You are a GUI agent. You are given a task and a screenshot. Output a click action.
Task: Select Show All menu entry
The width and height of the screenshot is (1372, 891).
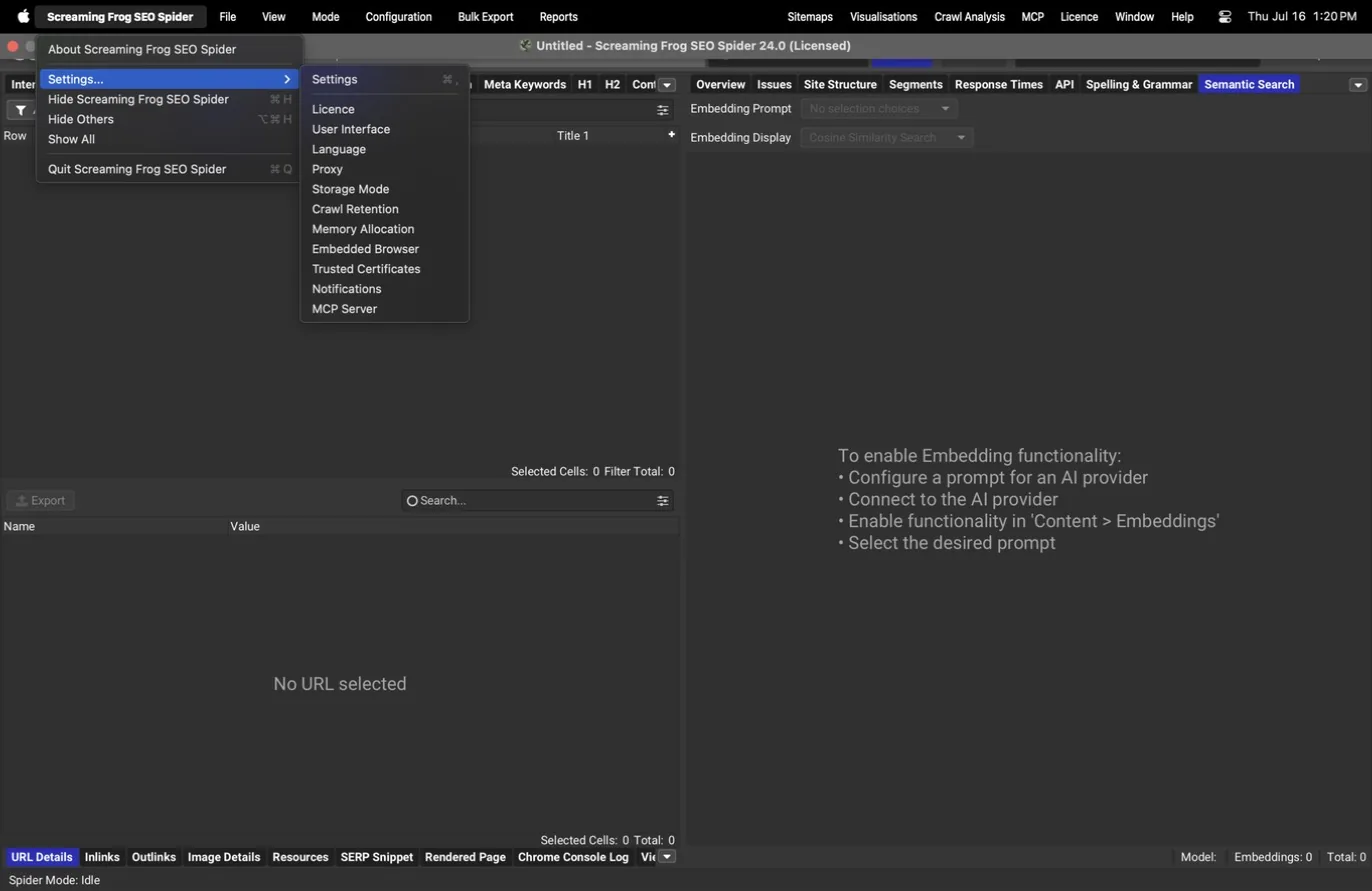[x=170, y=139]
